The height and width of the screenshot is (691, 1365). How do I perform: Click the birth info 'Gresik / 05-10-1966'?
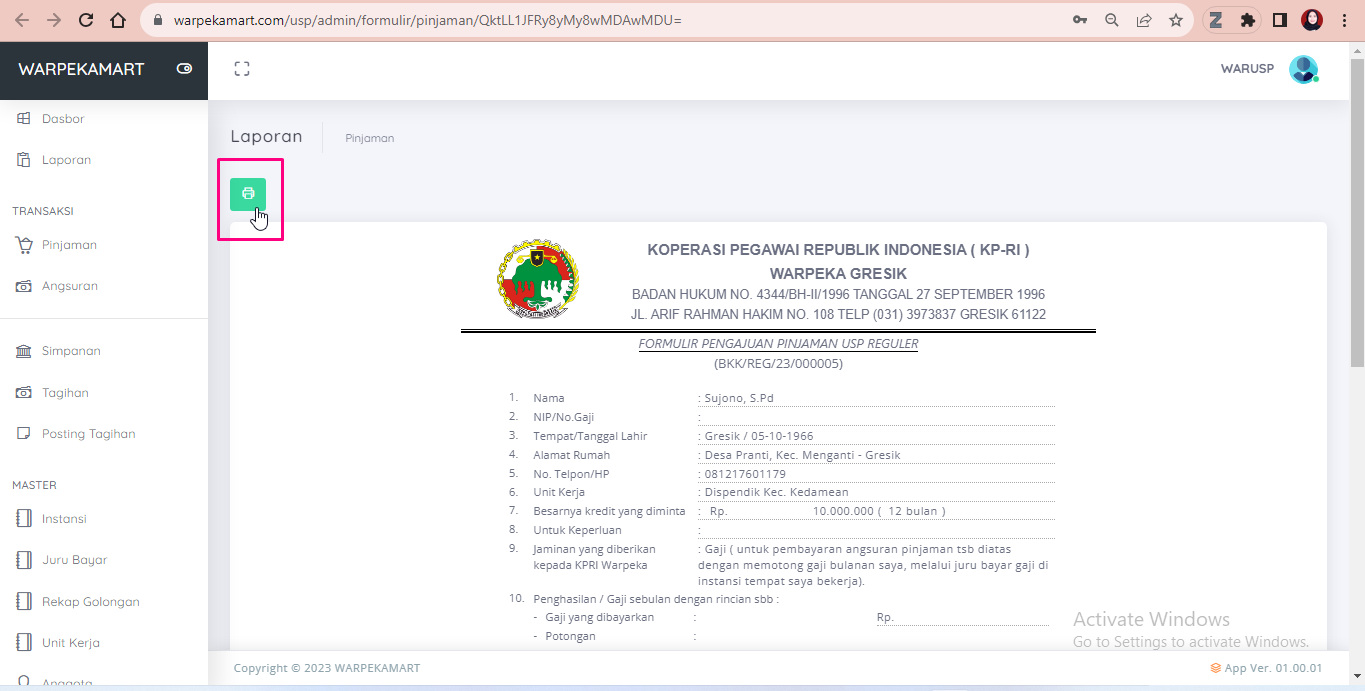(759, 436)
